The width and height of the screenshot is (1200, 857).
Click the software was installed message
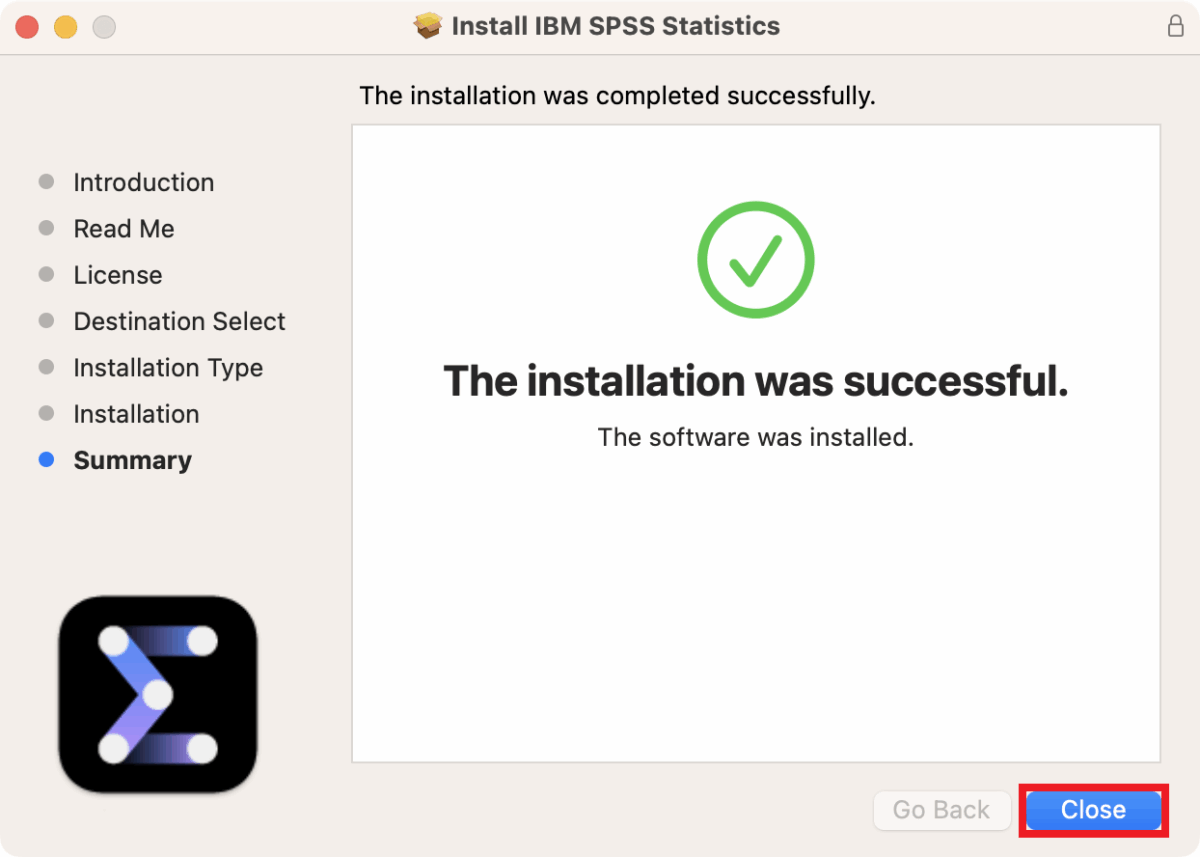[x=755, y=437]
